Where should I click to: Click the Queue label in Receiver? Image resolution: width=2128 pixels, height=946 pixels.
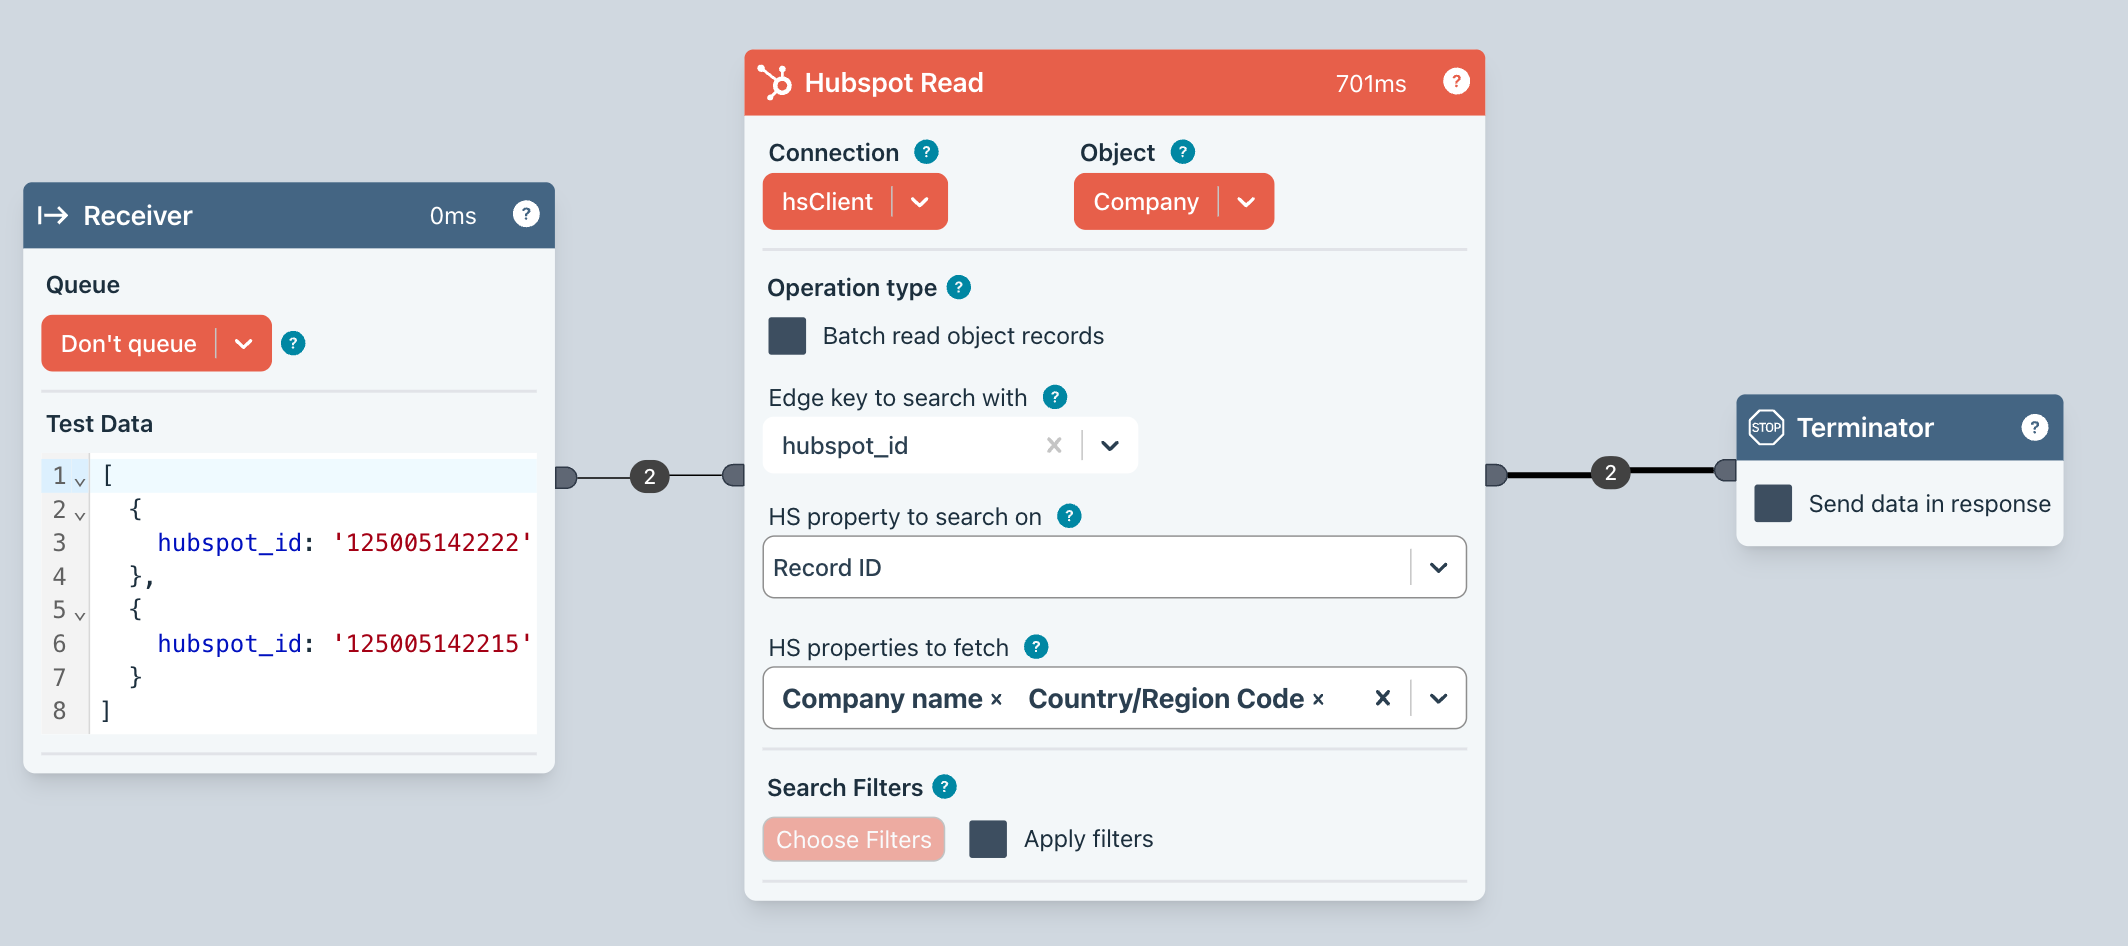[x=83, y=285]
